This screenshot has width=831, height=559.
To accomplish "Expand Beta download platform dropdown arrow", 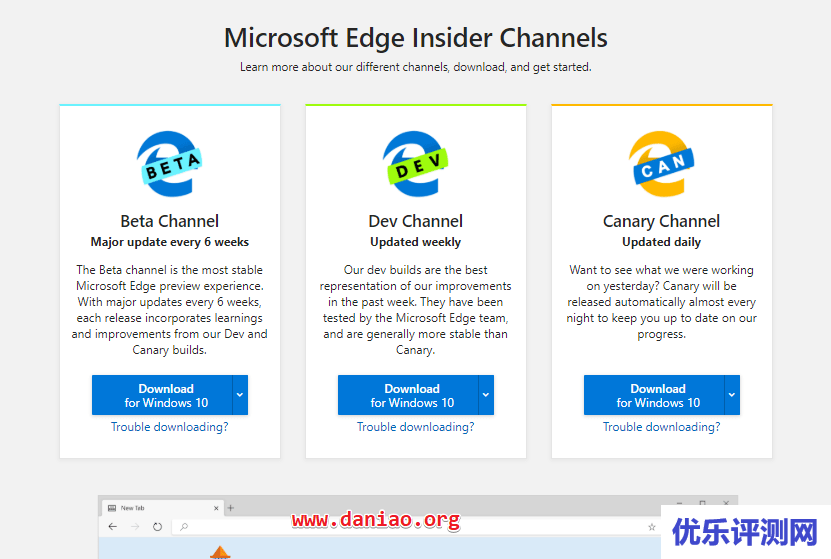I will [x=240, y=395].
